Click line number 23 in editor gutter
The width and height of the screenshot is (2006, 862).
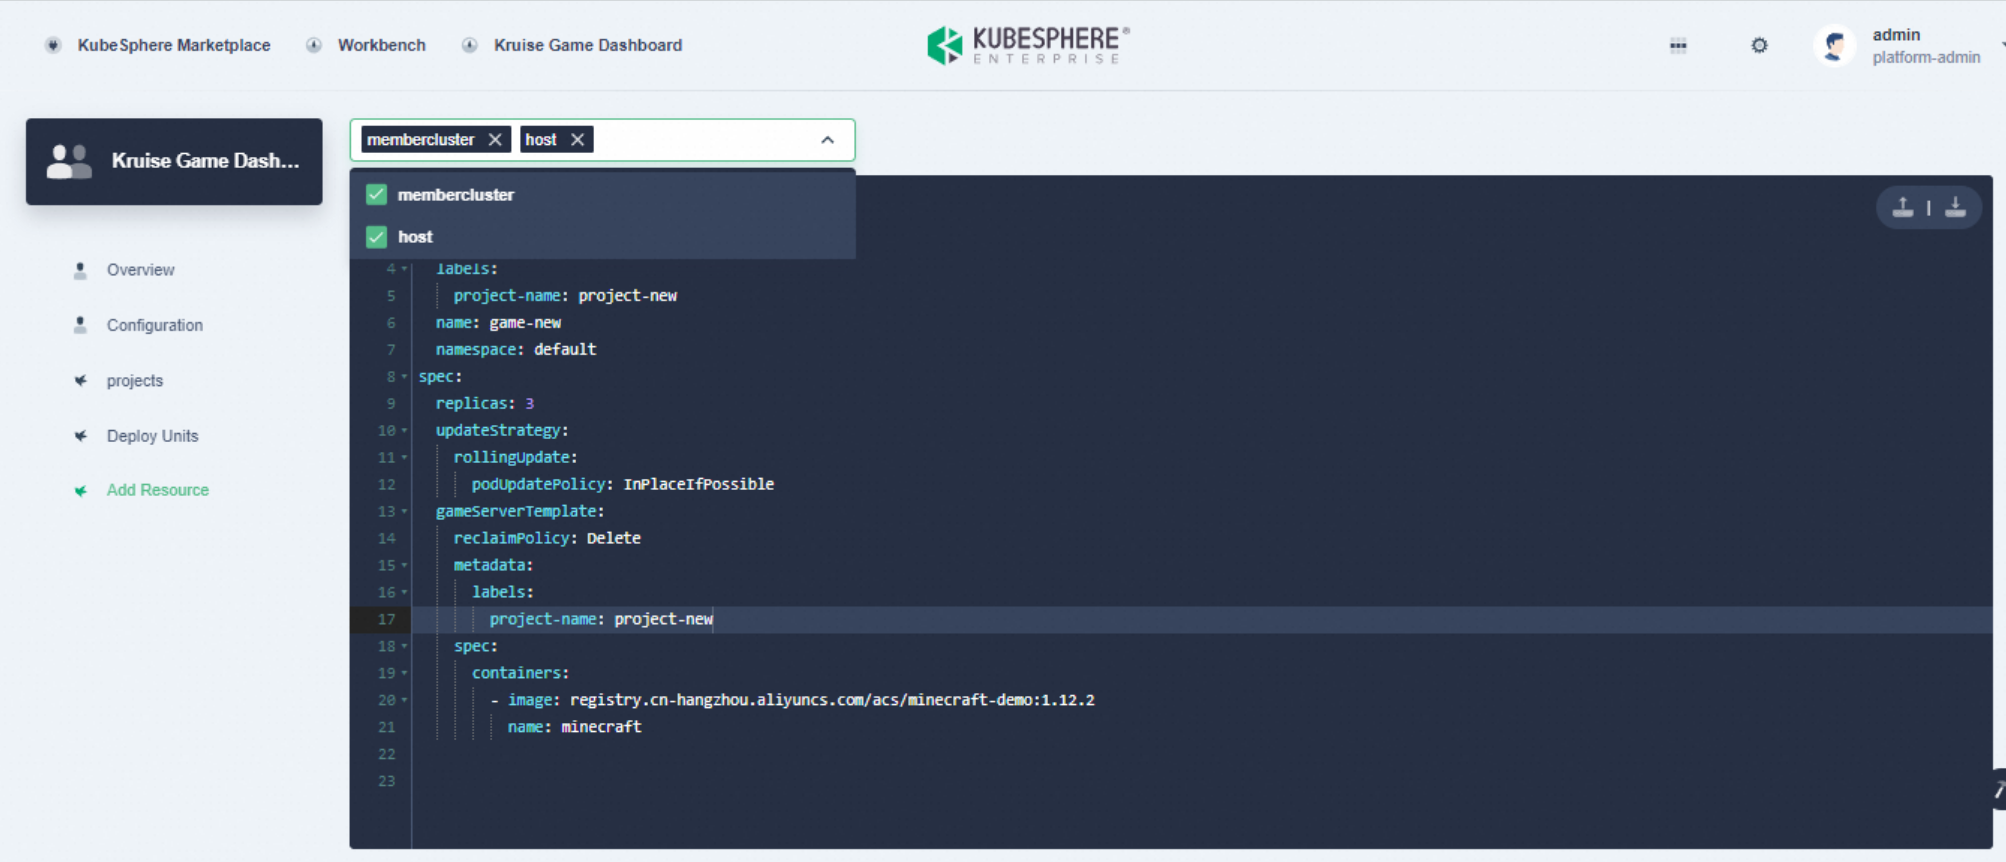pos(387,781)
